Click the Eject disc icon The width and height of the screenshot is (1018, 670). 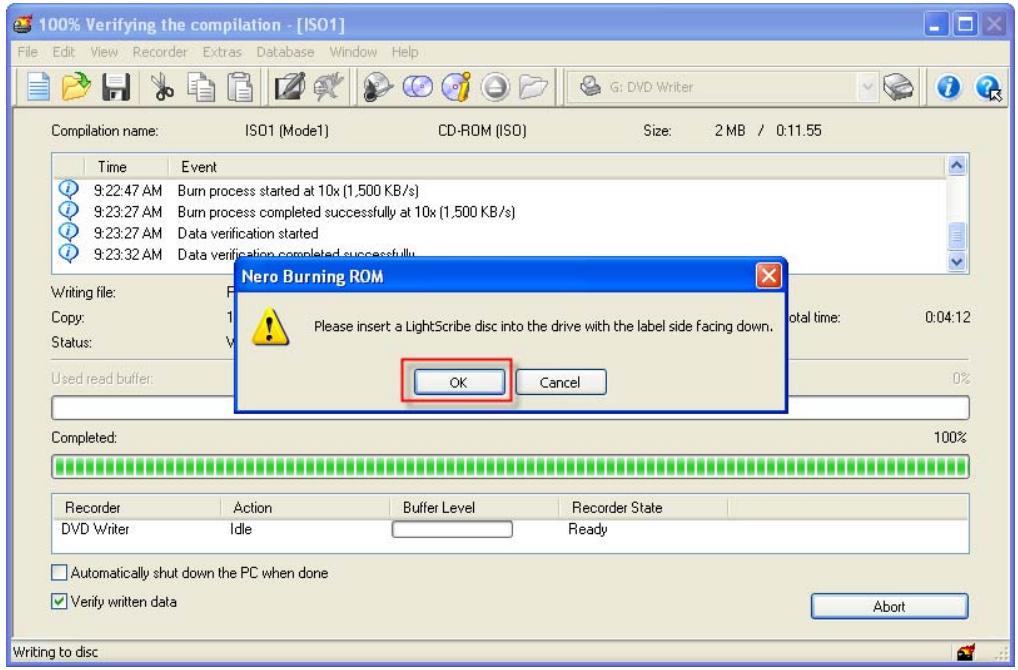click(x=495, y=86)
